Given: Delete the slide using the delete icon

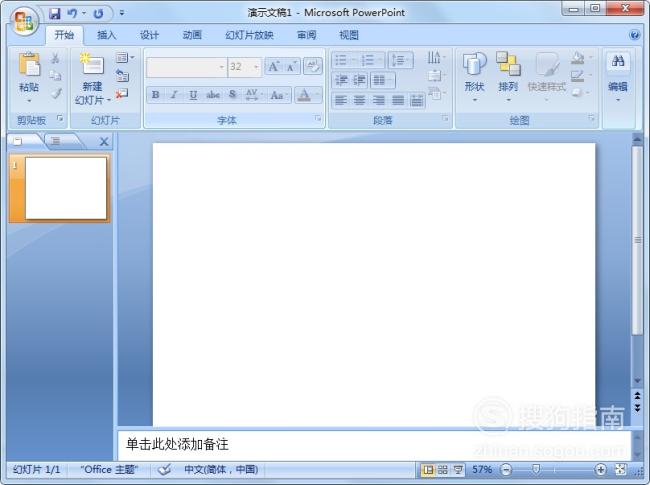Looking at the screenshot, I should pyautogui.click(x=122, y=93).
